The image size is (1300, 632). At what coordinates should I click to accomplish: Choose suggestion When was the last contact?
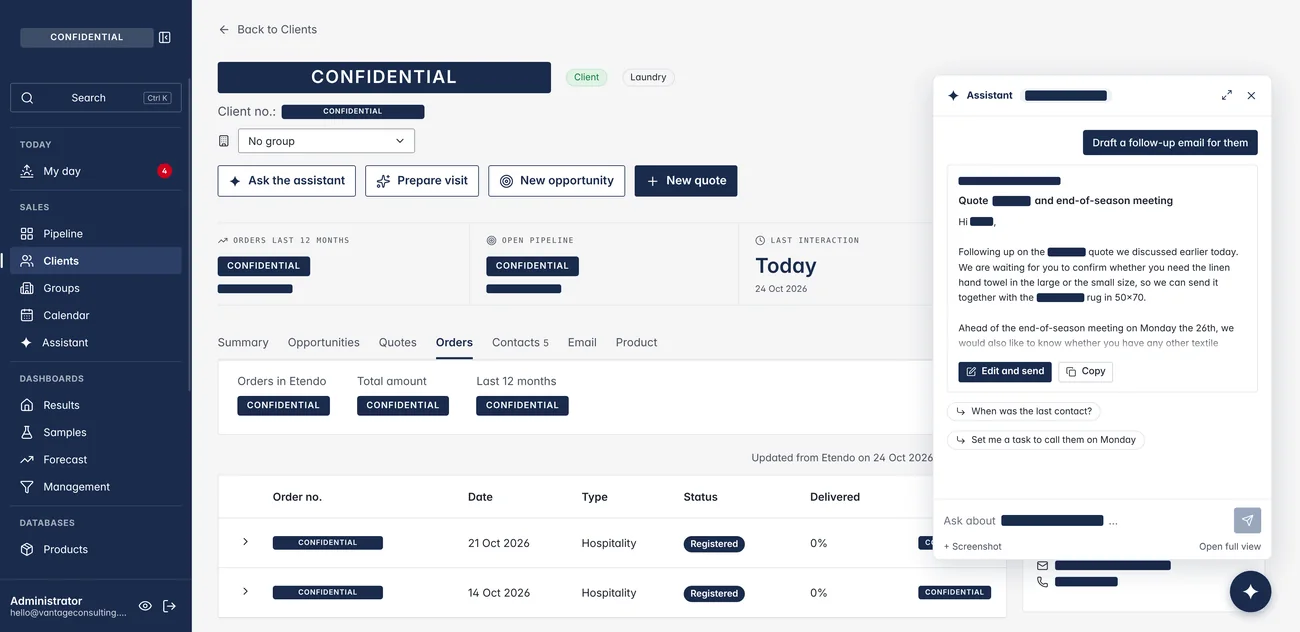pyautogui.click(x=1024, y=411)
